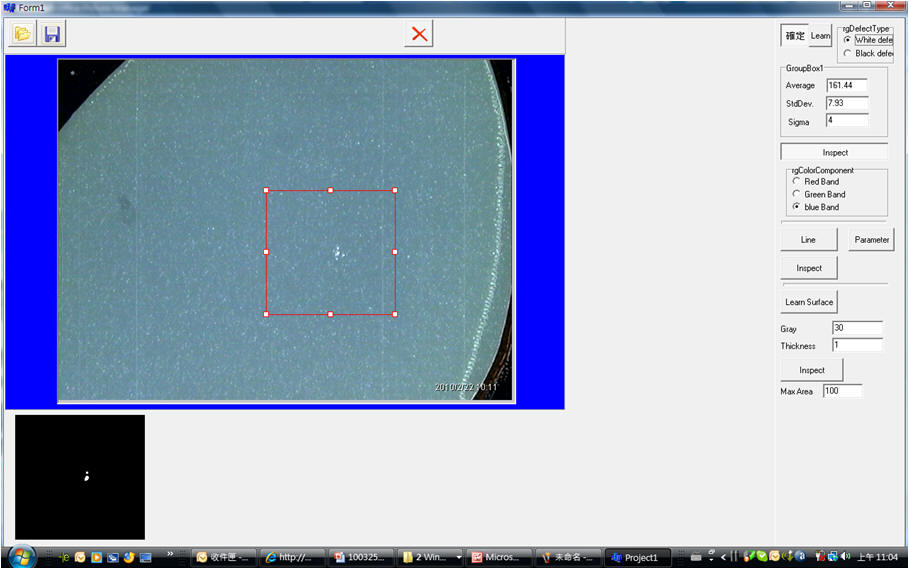Click the Inspect button under the Line button
Screen dimensions: 909x569
(809, 268)
